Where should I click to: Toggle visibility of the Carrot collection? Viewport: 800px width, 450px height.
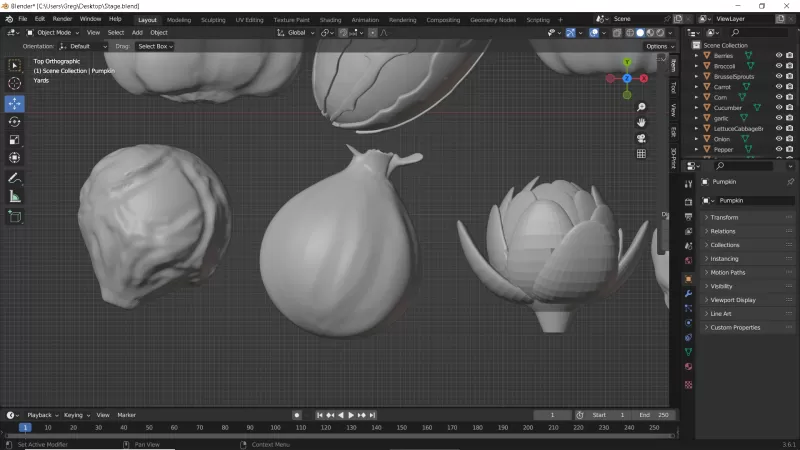779,87
